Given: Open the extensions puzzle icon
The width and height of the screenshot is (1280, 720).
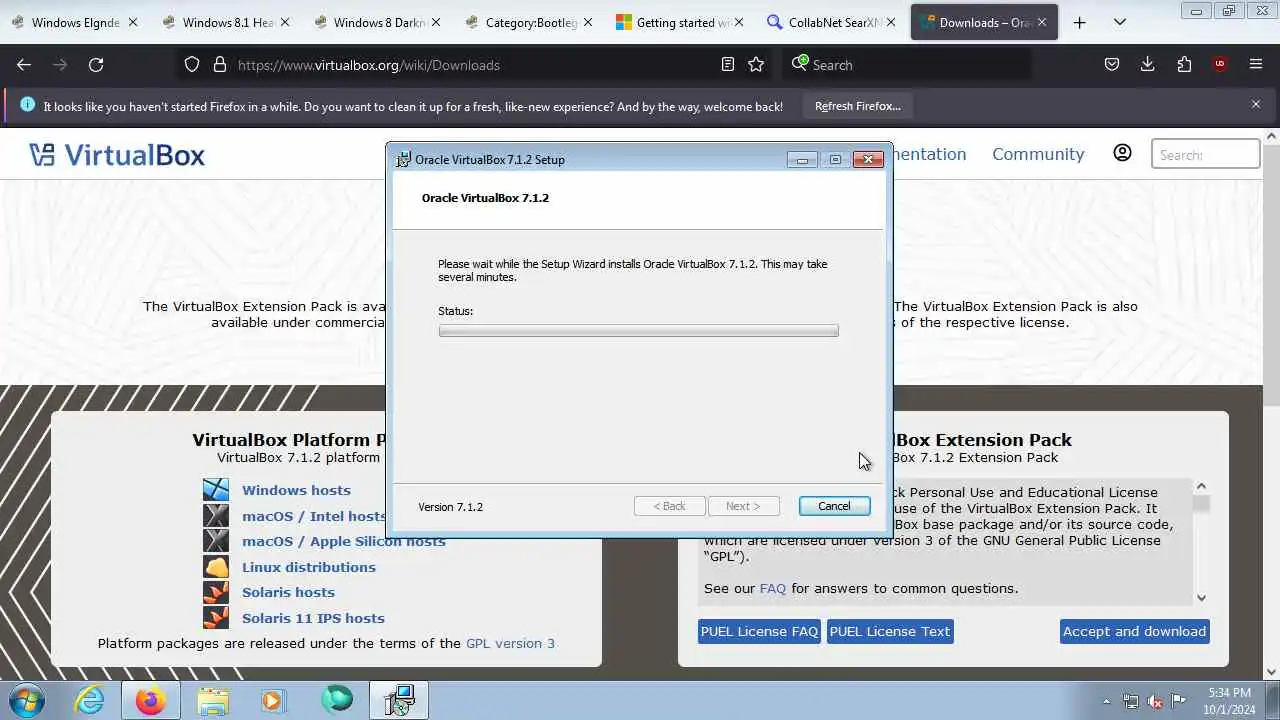Looking at the screenshot, I should point(1184,65).
